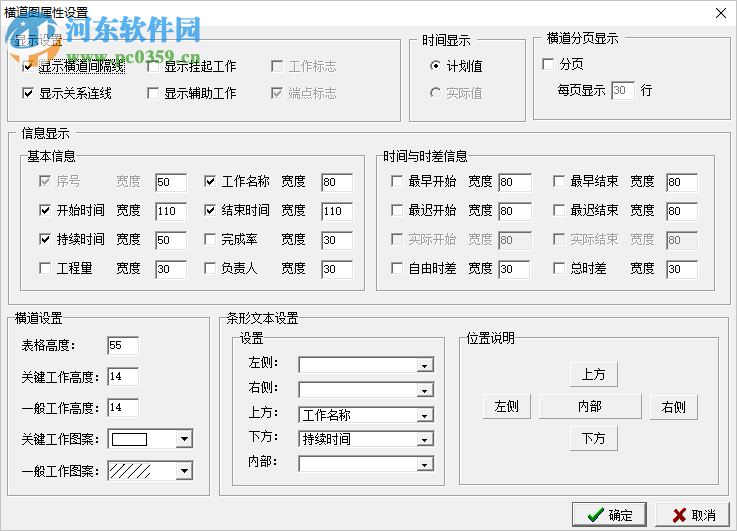Enable the 完成率 checkbox
The image size is (737, 531).
[210, 239]
